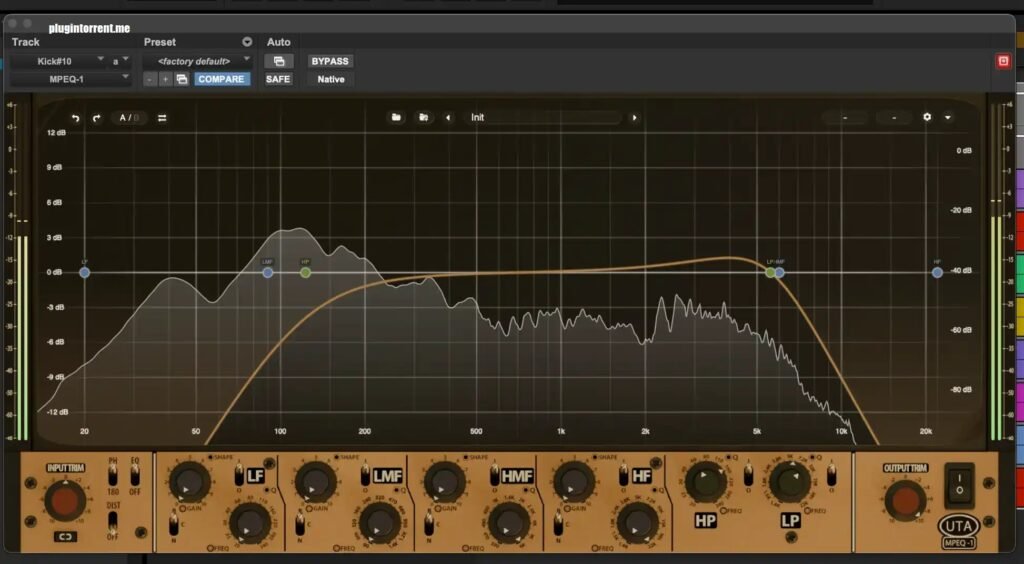Click the save preset folder icon
The height and width of the screenshot is (564, 1024).
(423, 118)
